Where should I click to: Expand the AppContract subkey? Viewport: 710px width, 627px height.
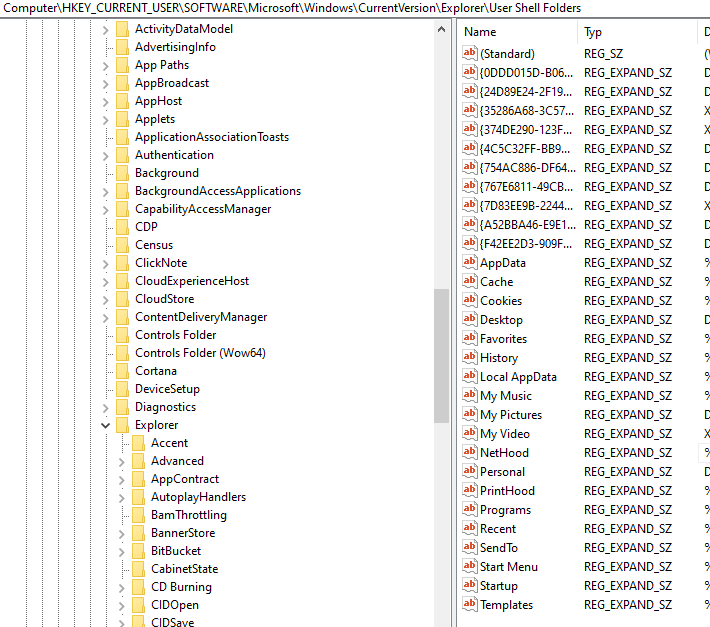122,480
